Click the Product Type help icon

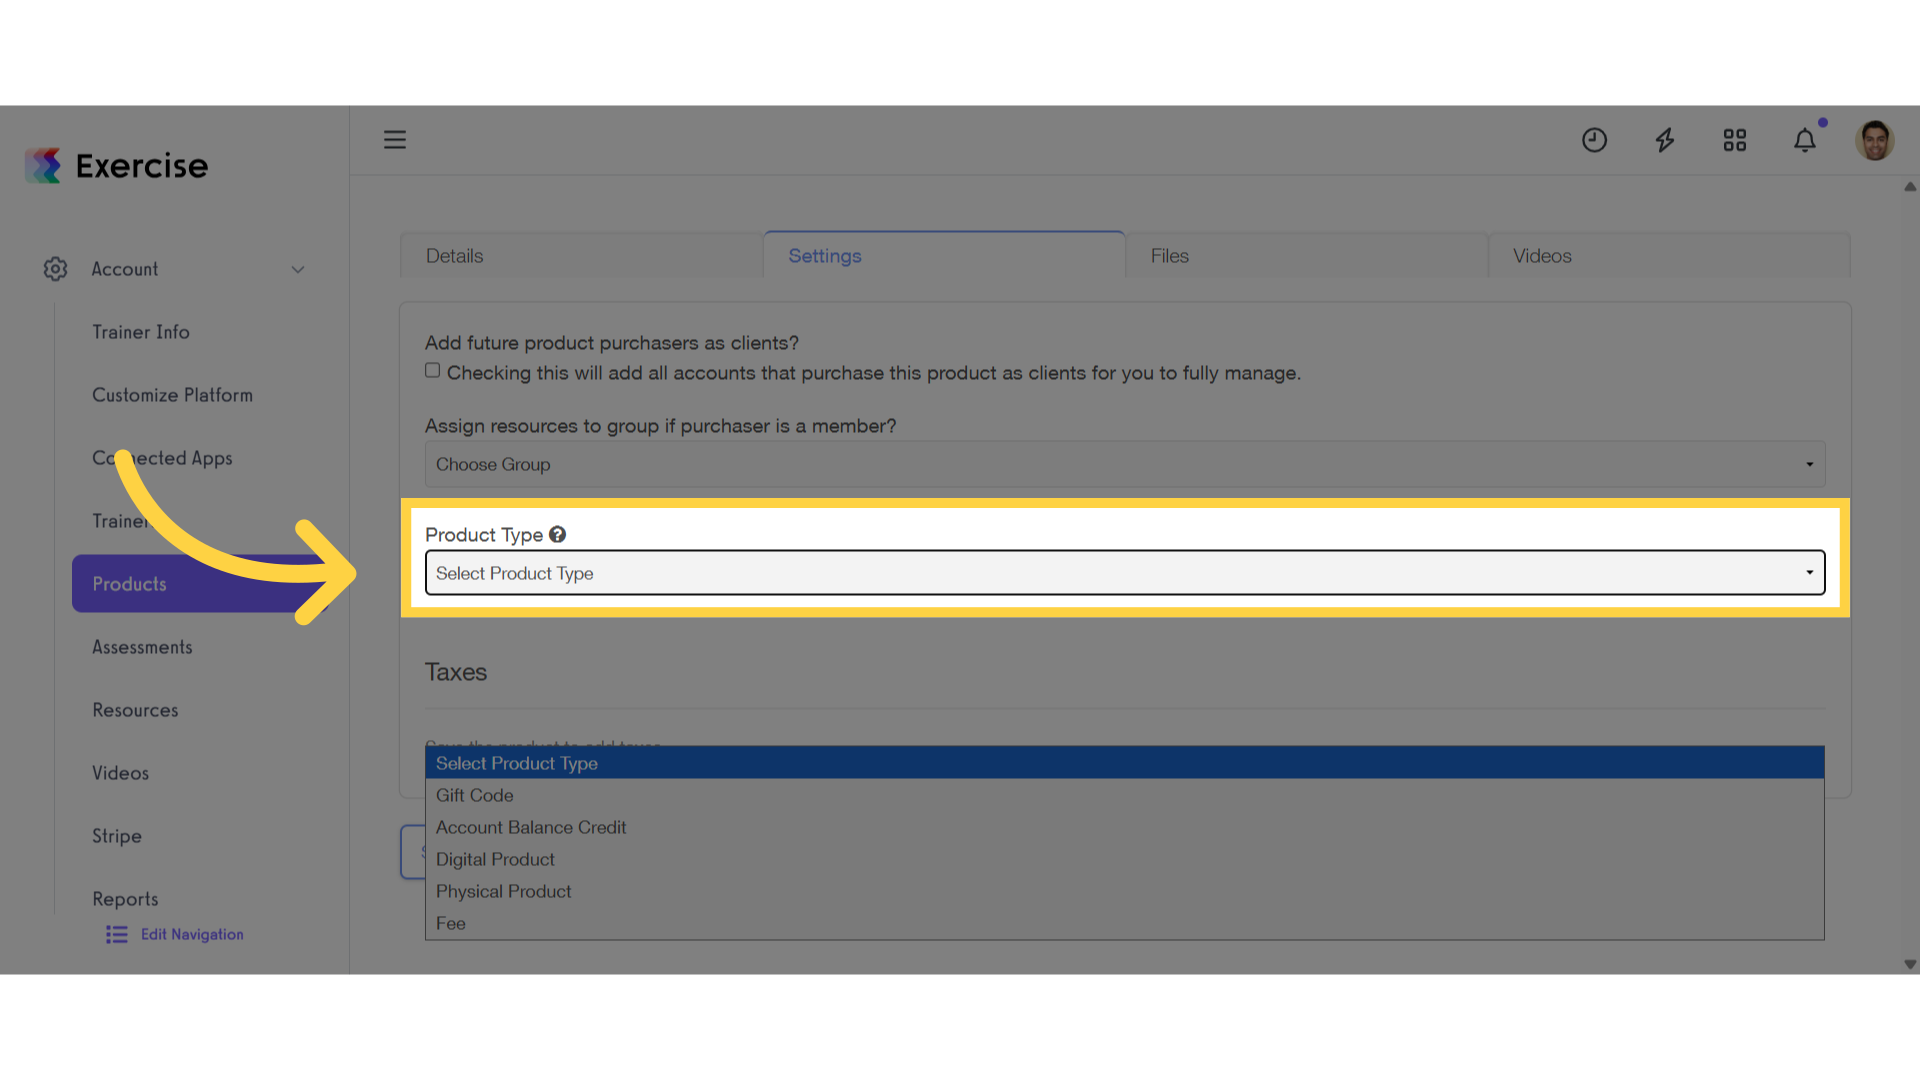(558, 535)
